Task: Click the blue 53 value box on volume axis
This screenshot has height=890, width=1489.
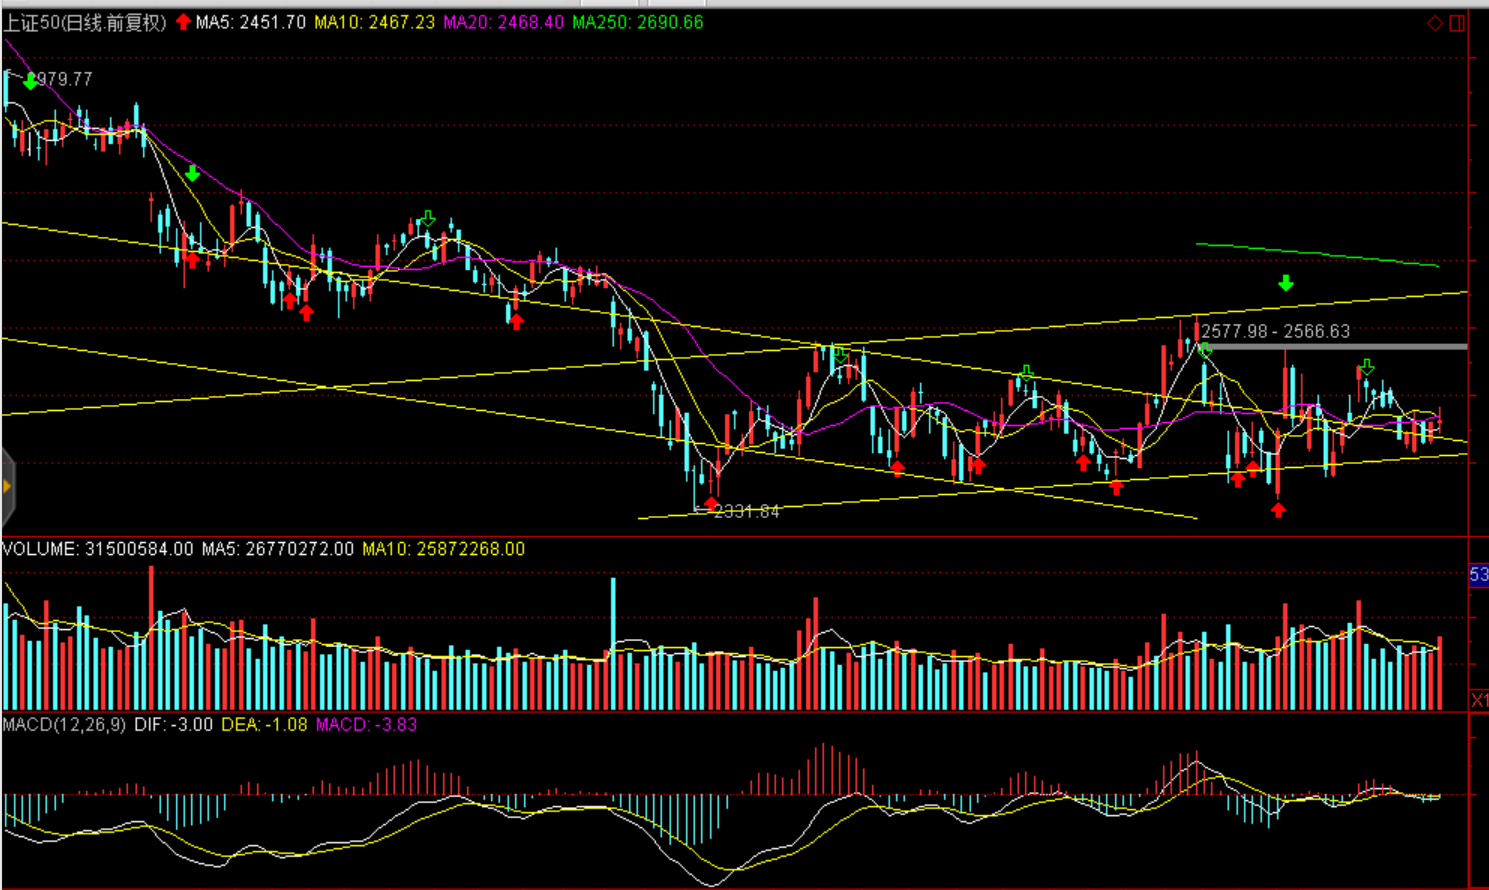Action: point(1479,575)
